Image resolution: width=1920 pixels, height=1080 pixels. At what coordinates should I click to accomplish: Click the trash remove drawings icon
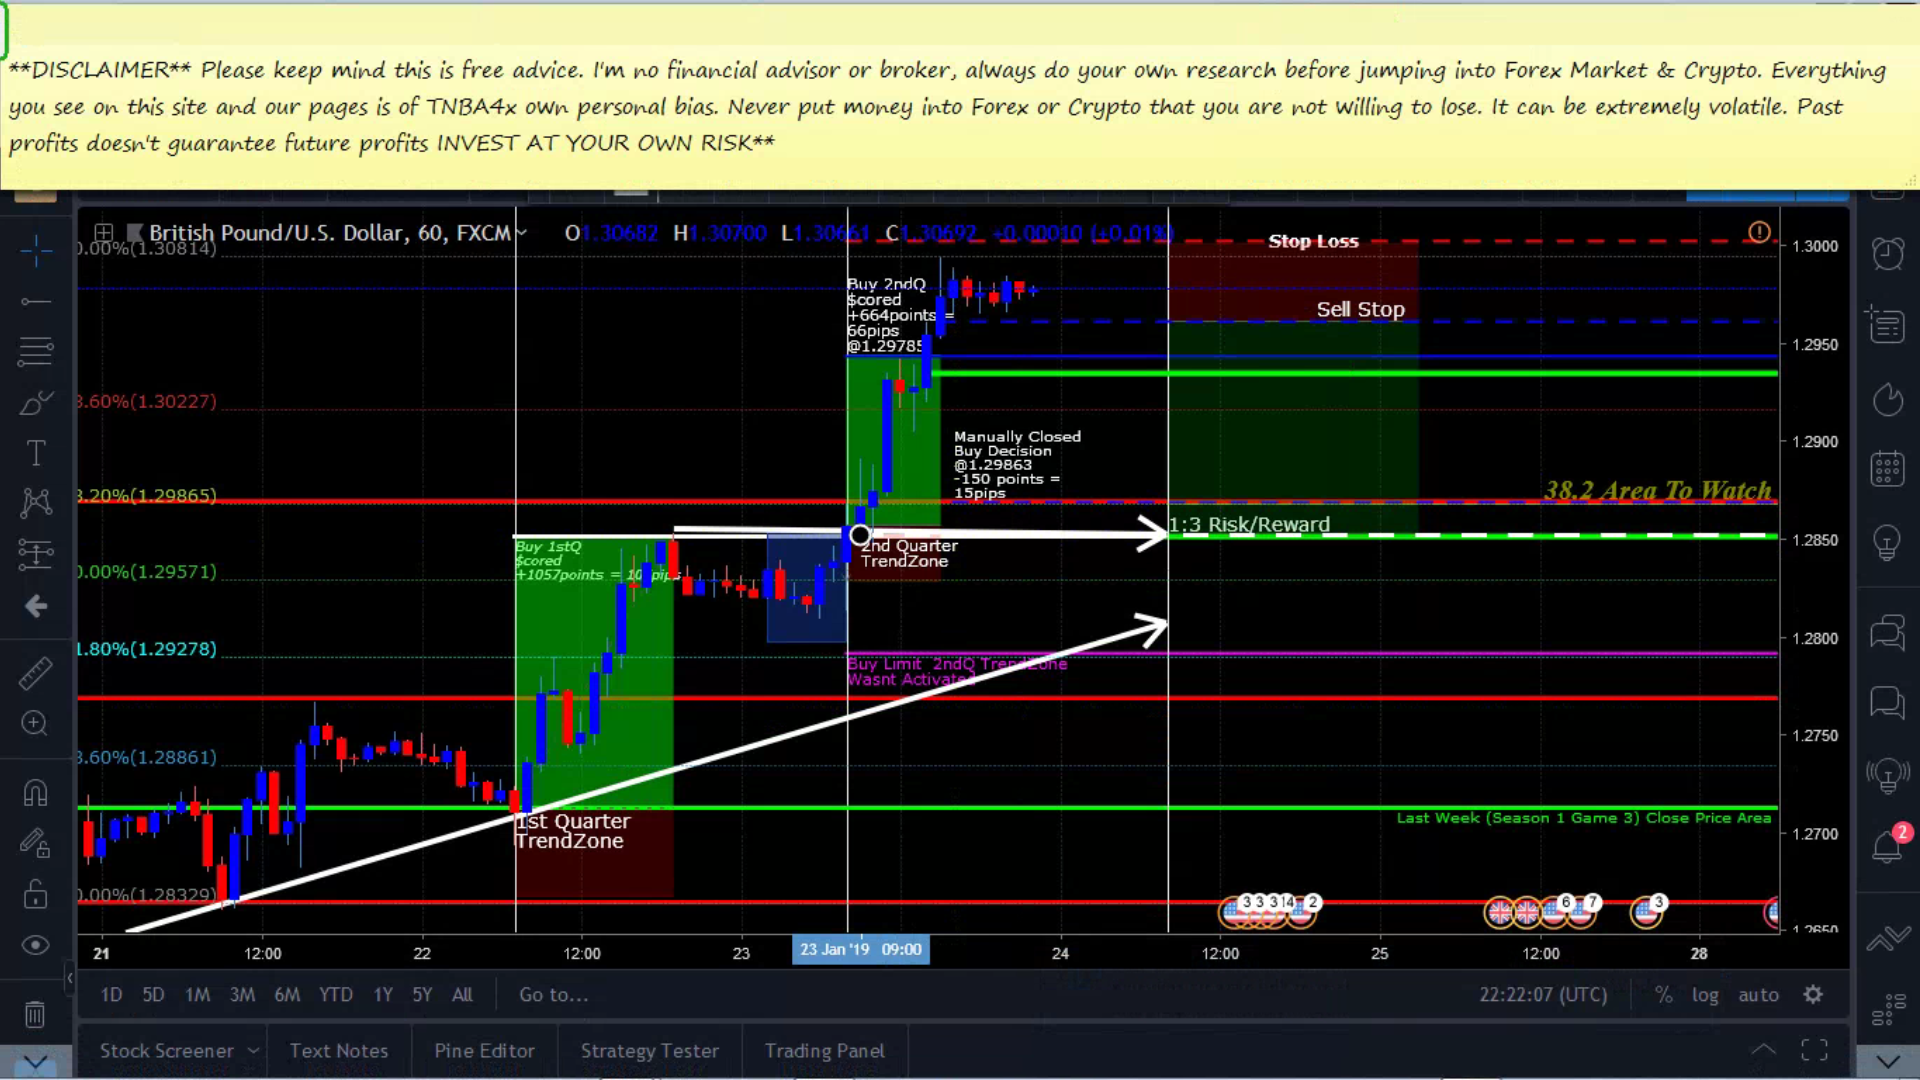coord(36,1014)
